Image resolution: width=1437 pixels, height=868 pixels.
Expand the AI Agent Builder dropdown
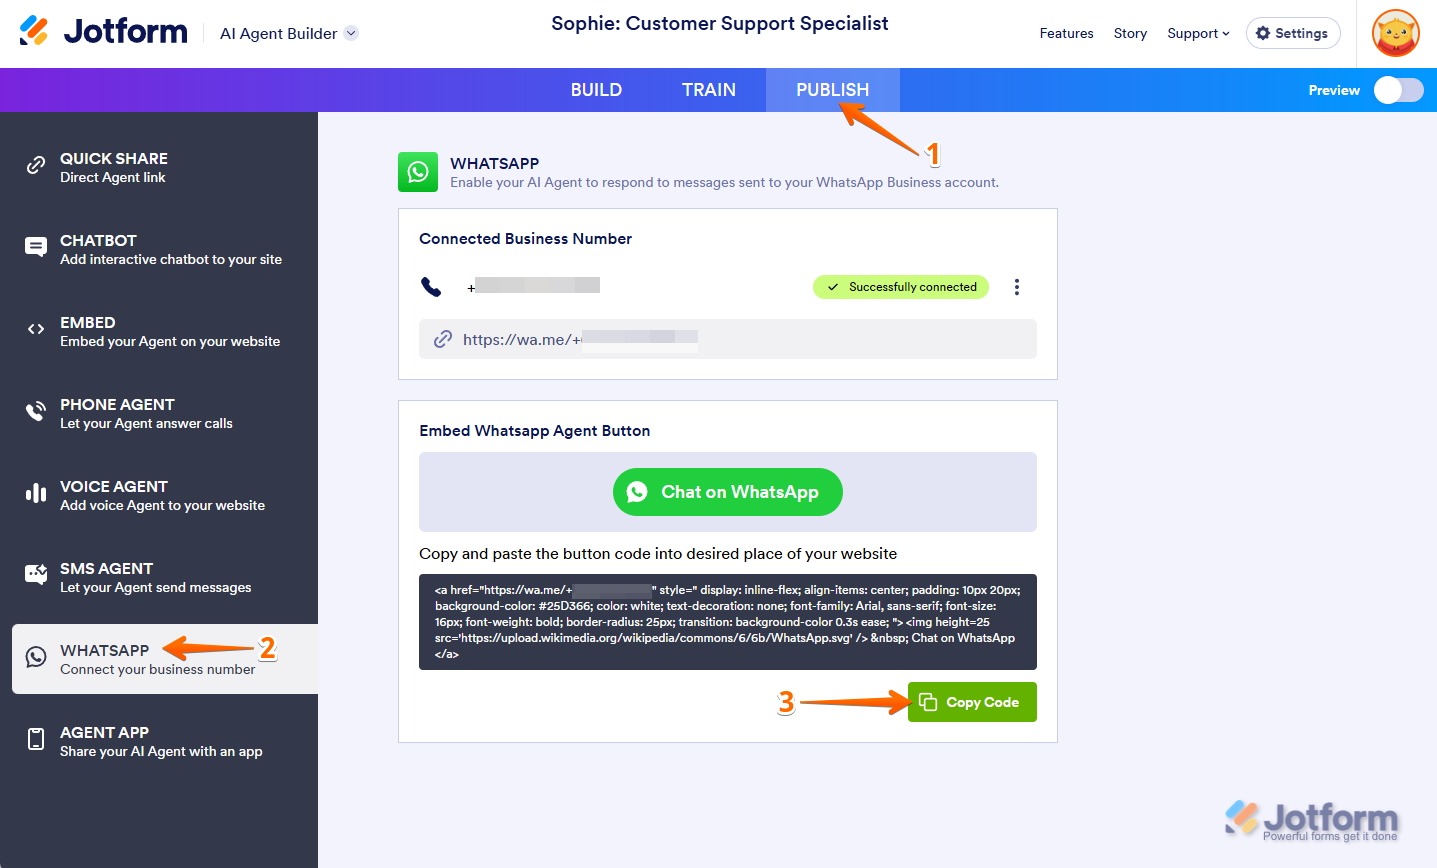(351, 33)
